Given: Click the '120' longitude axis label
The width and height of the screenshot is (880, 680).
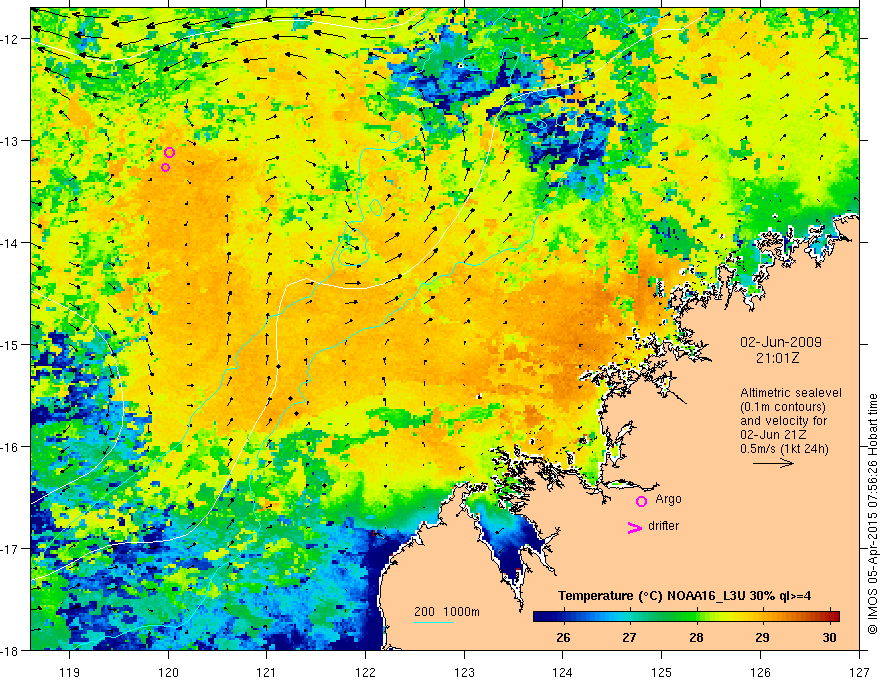Looking at the screenshot, I should pyautogui.click(x=168, y=672).
